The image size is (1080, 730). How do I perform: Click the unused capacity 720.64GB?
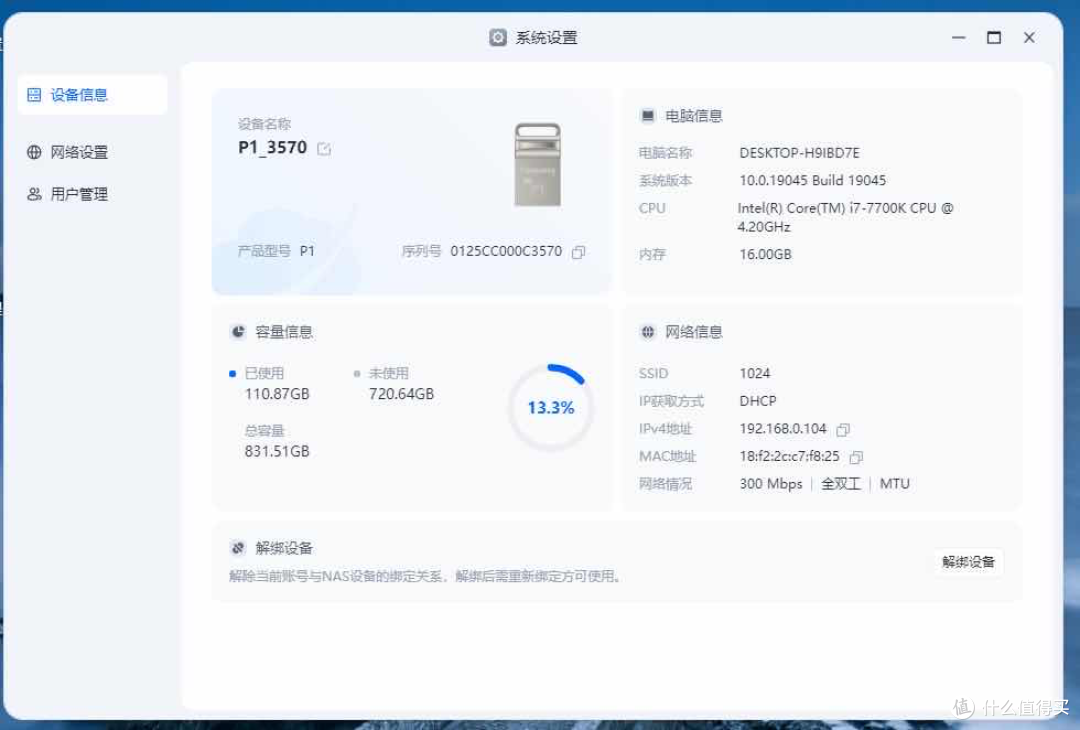point(402,394)
